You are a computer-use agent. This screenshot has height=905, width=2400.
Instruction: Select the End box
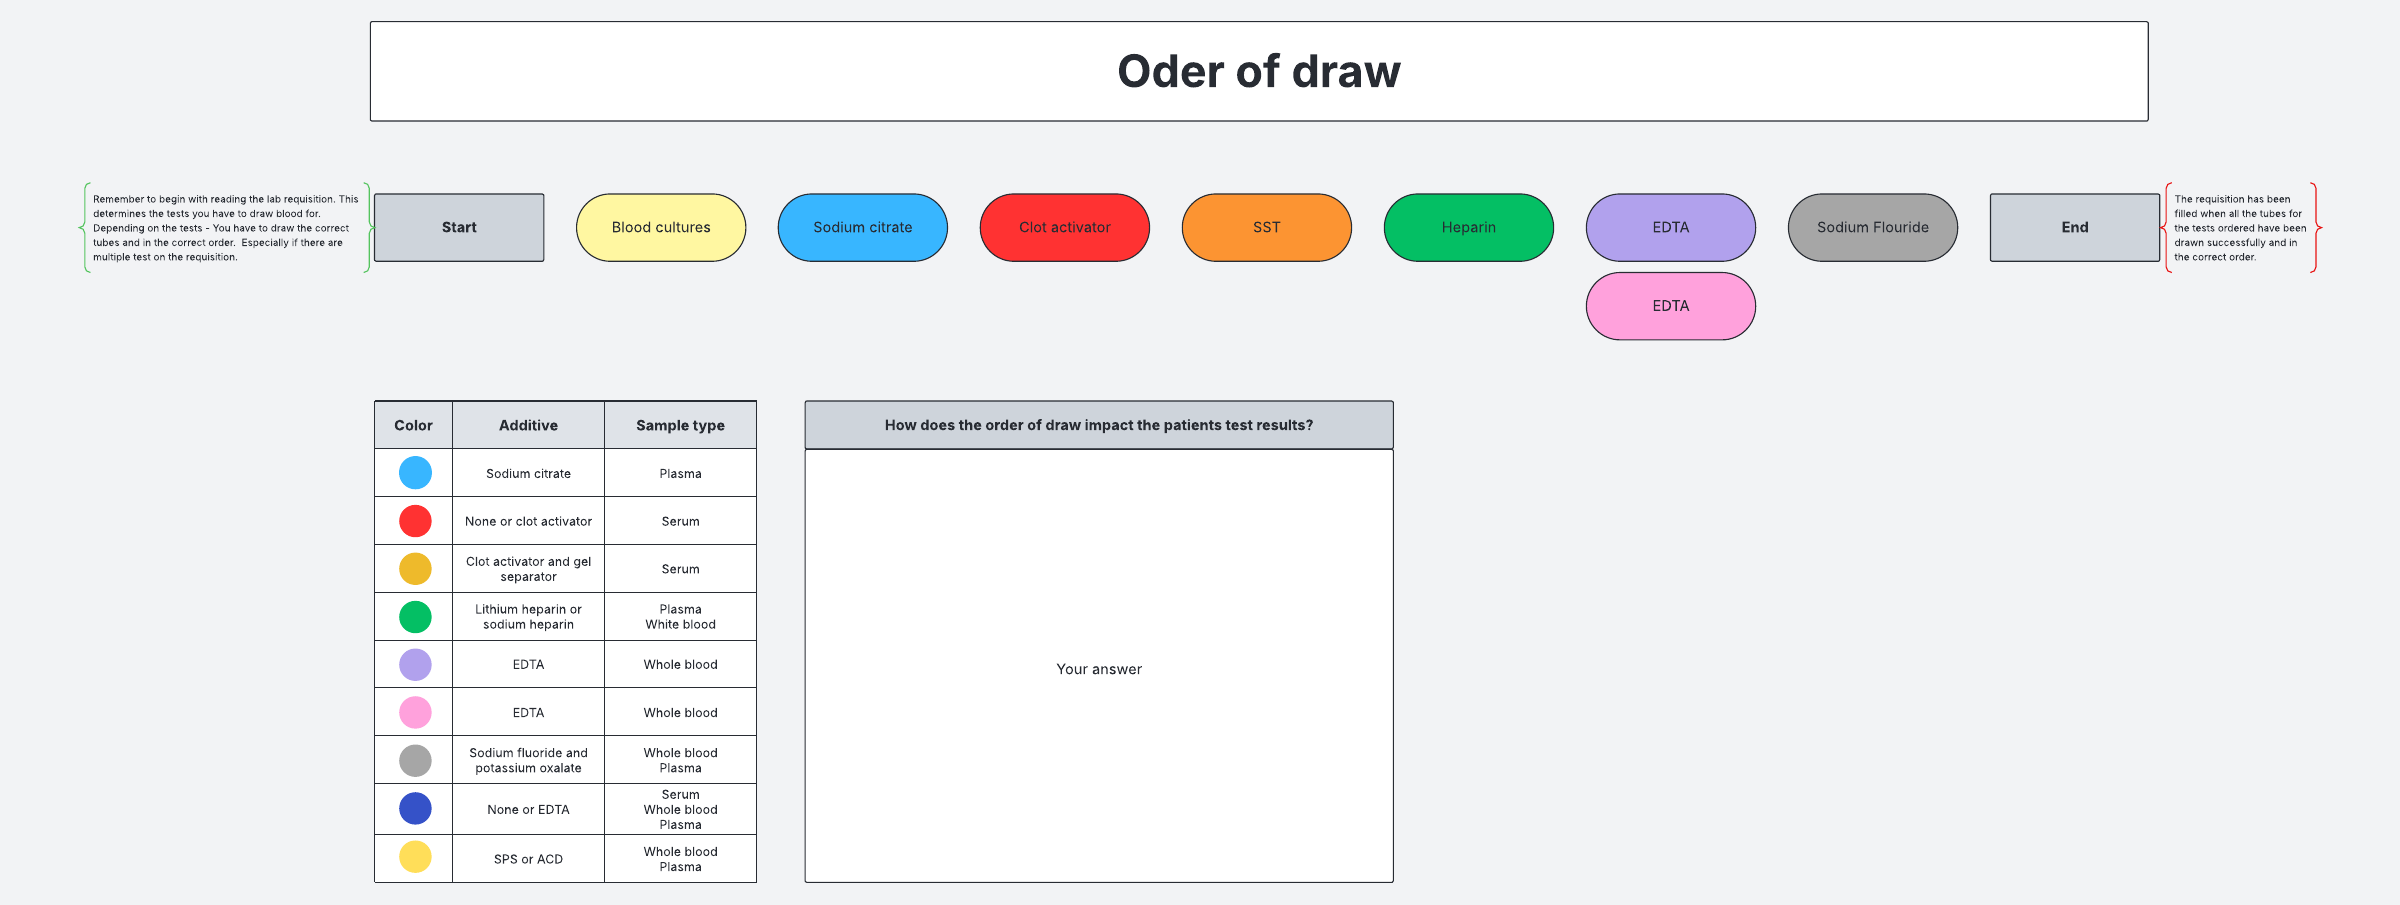coord(2074,228)
